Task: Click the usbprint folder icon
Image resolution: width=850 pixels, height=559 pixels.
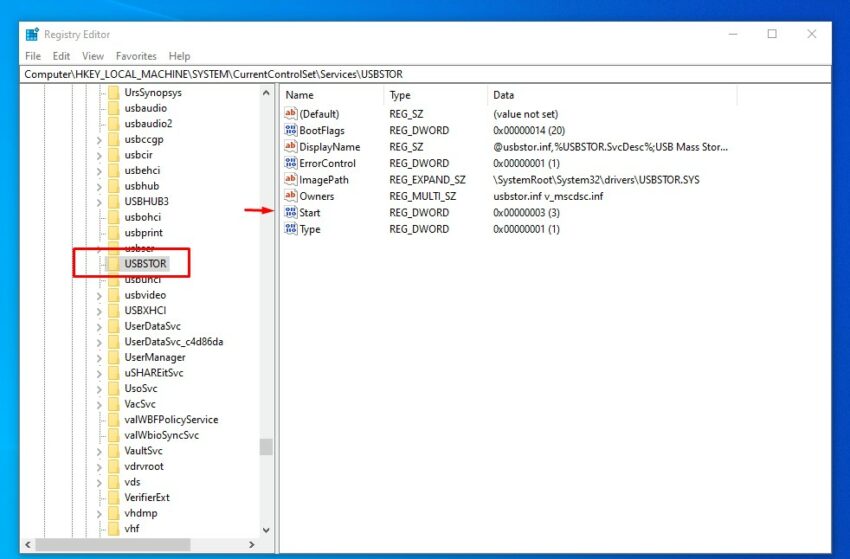Action: [113, 233]
